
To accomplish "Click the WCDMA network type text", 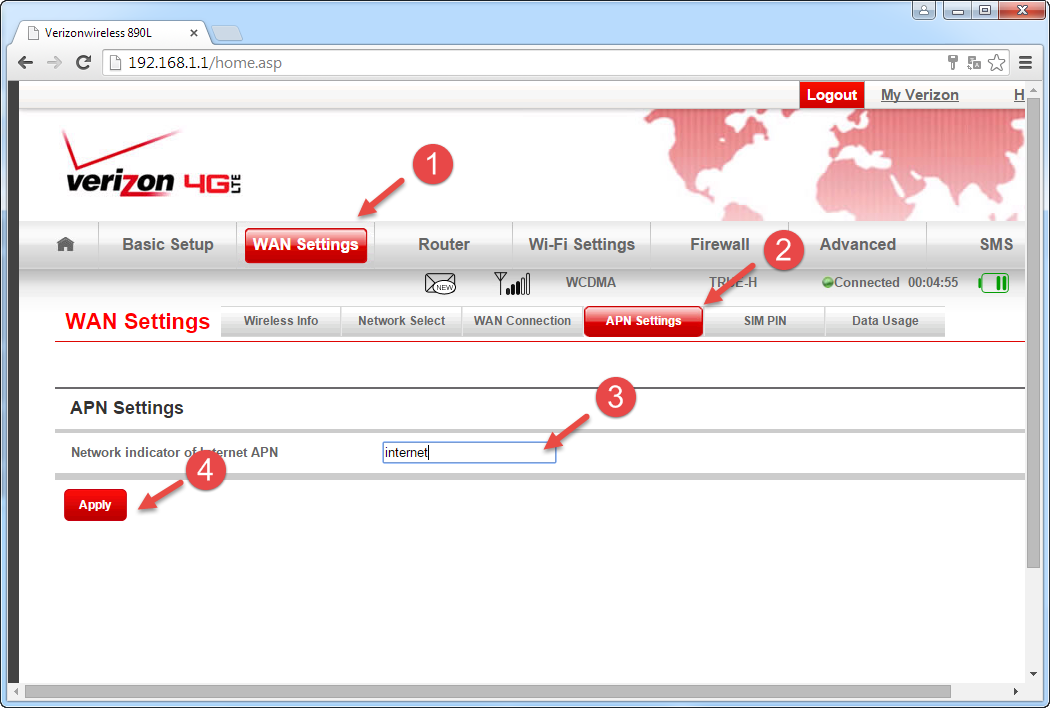I will pos(590,283).
